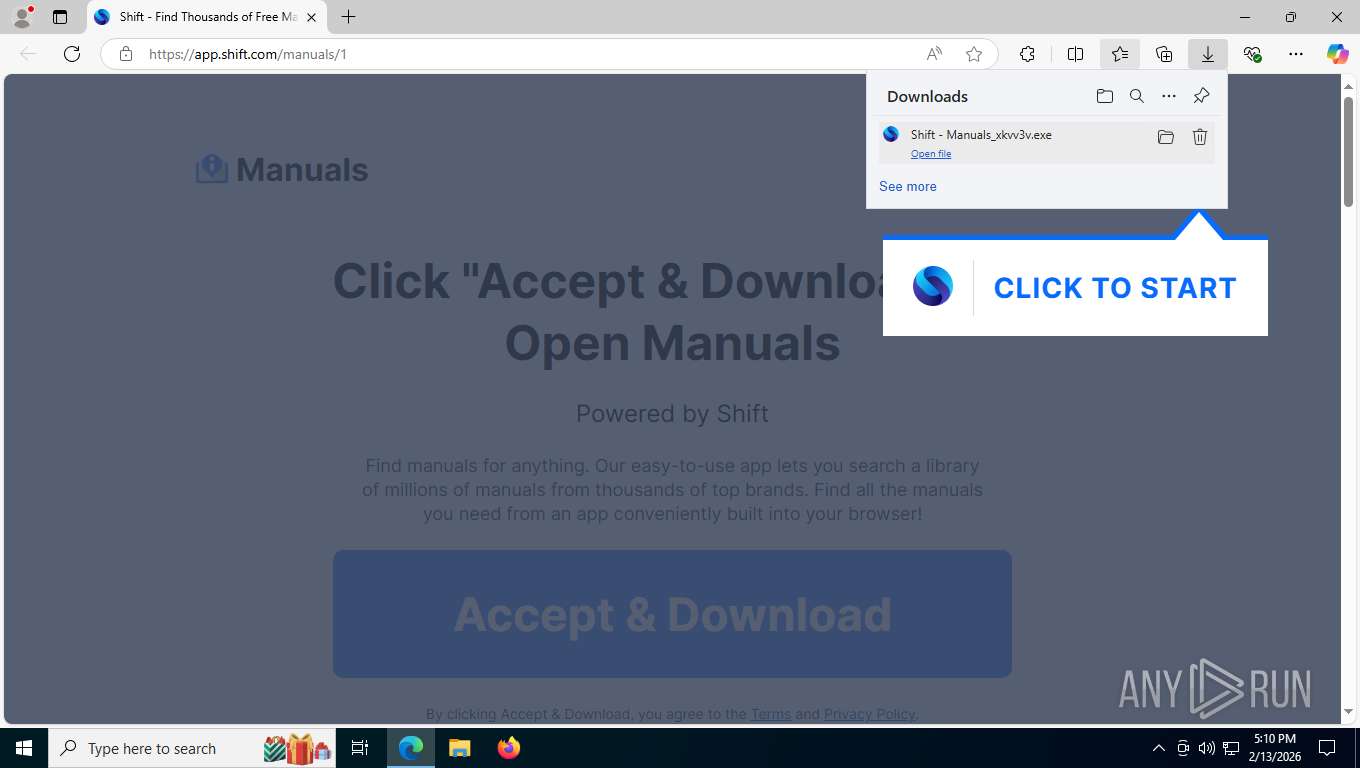Switch to Microsoft Edge taskbar icon

(411, 748)
